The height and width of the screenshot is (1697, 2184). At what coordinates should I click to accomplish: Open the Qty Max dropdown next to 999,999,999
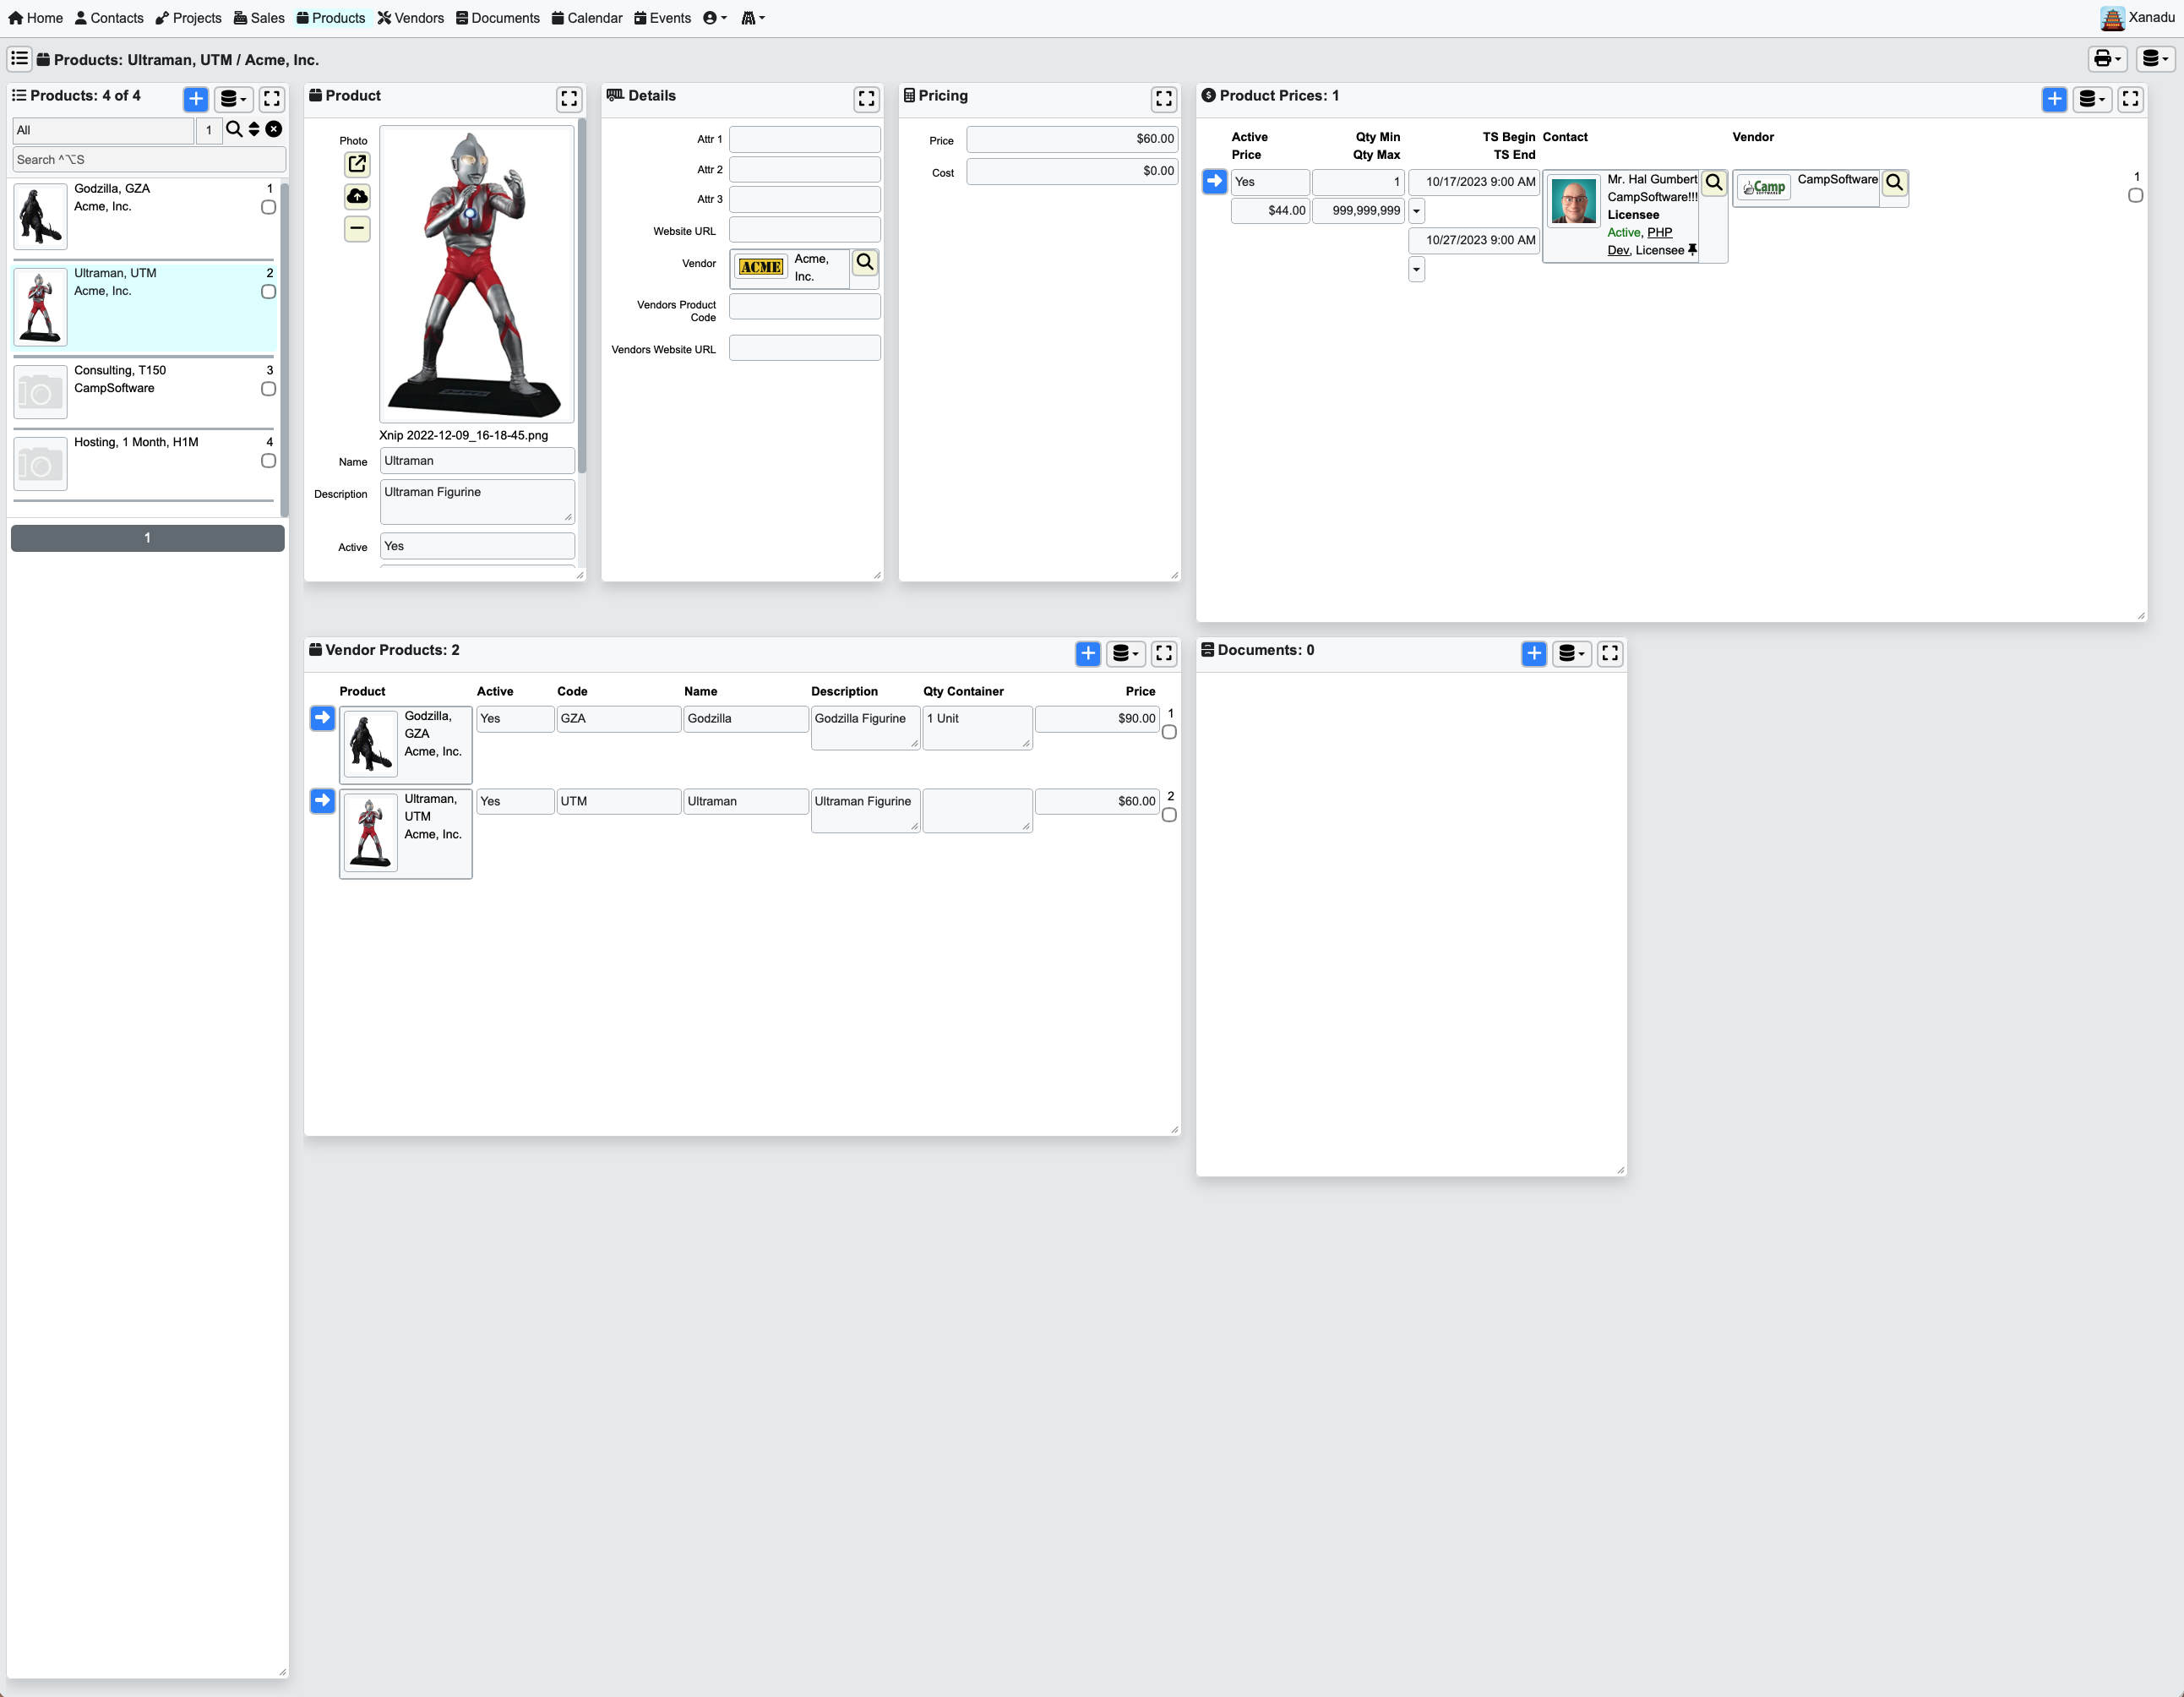point(1416,211)
